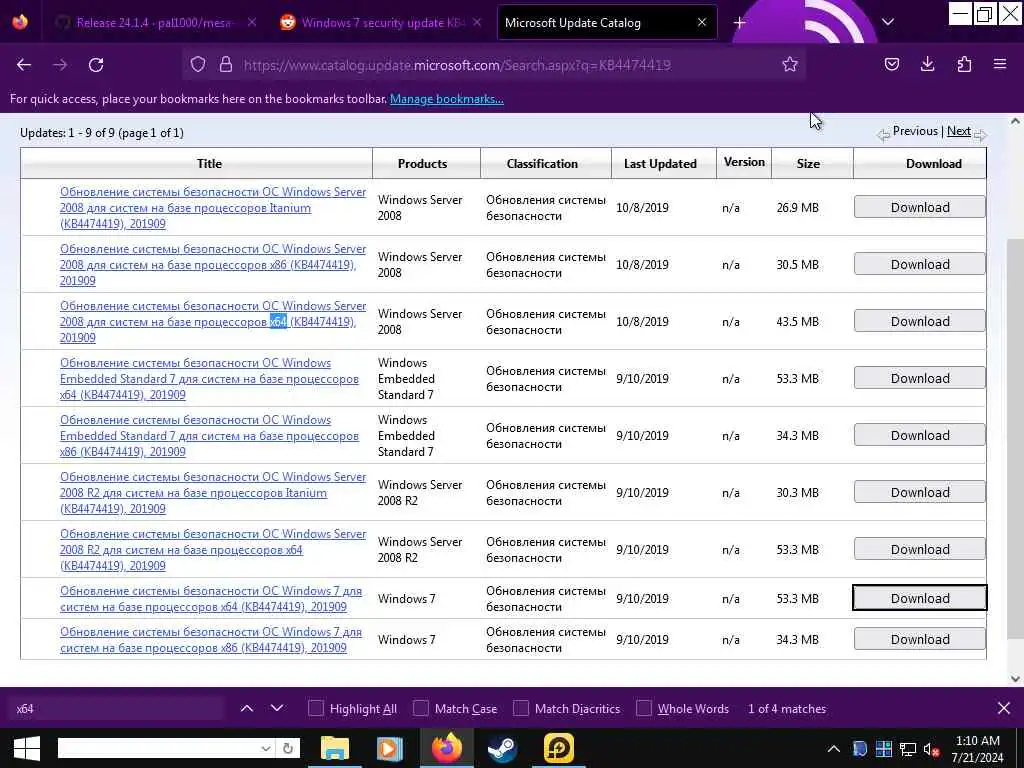Viewport: 1024px width, 768px height.
Task: Save to Pocket icon in toolbar
Action: (892, 64)
